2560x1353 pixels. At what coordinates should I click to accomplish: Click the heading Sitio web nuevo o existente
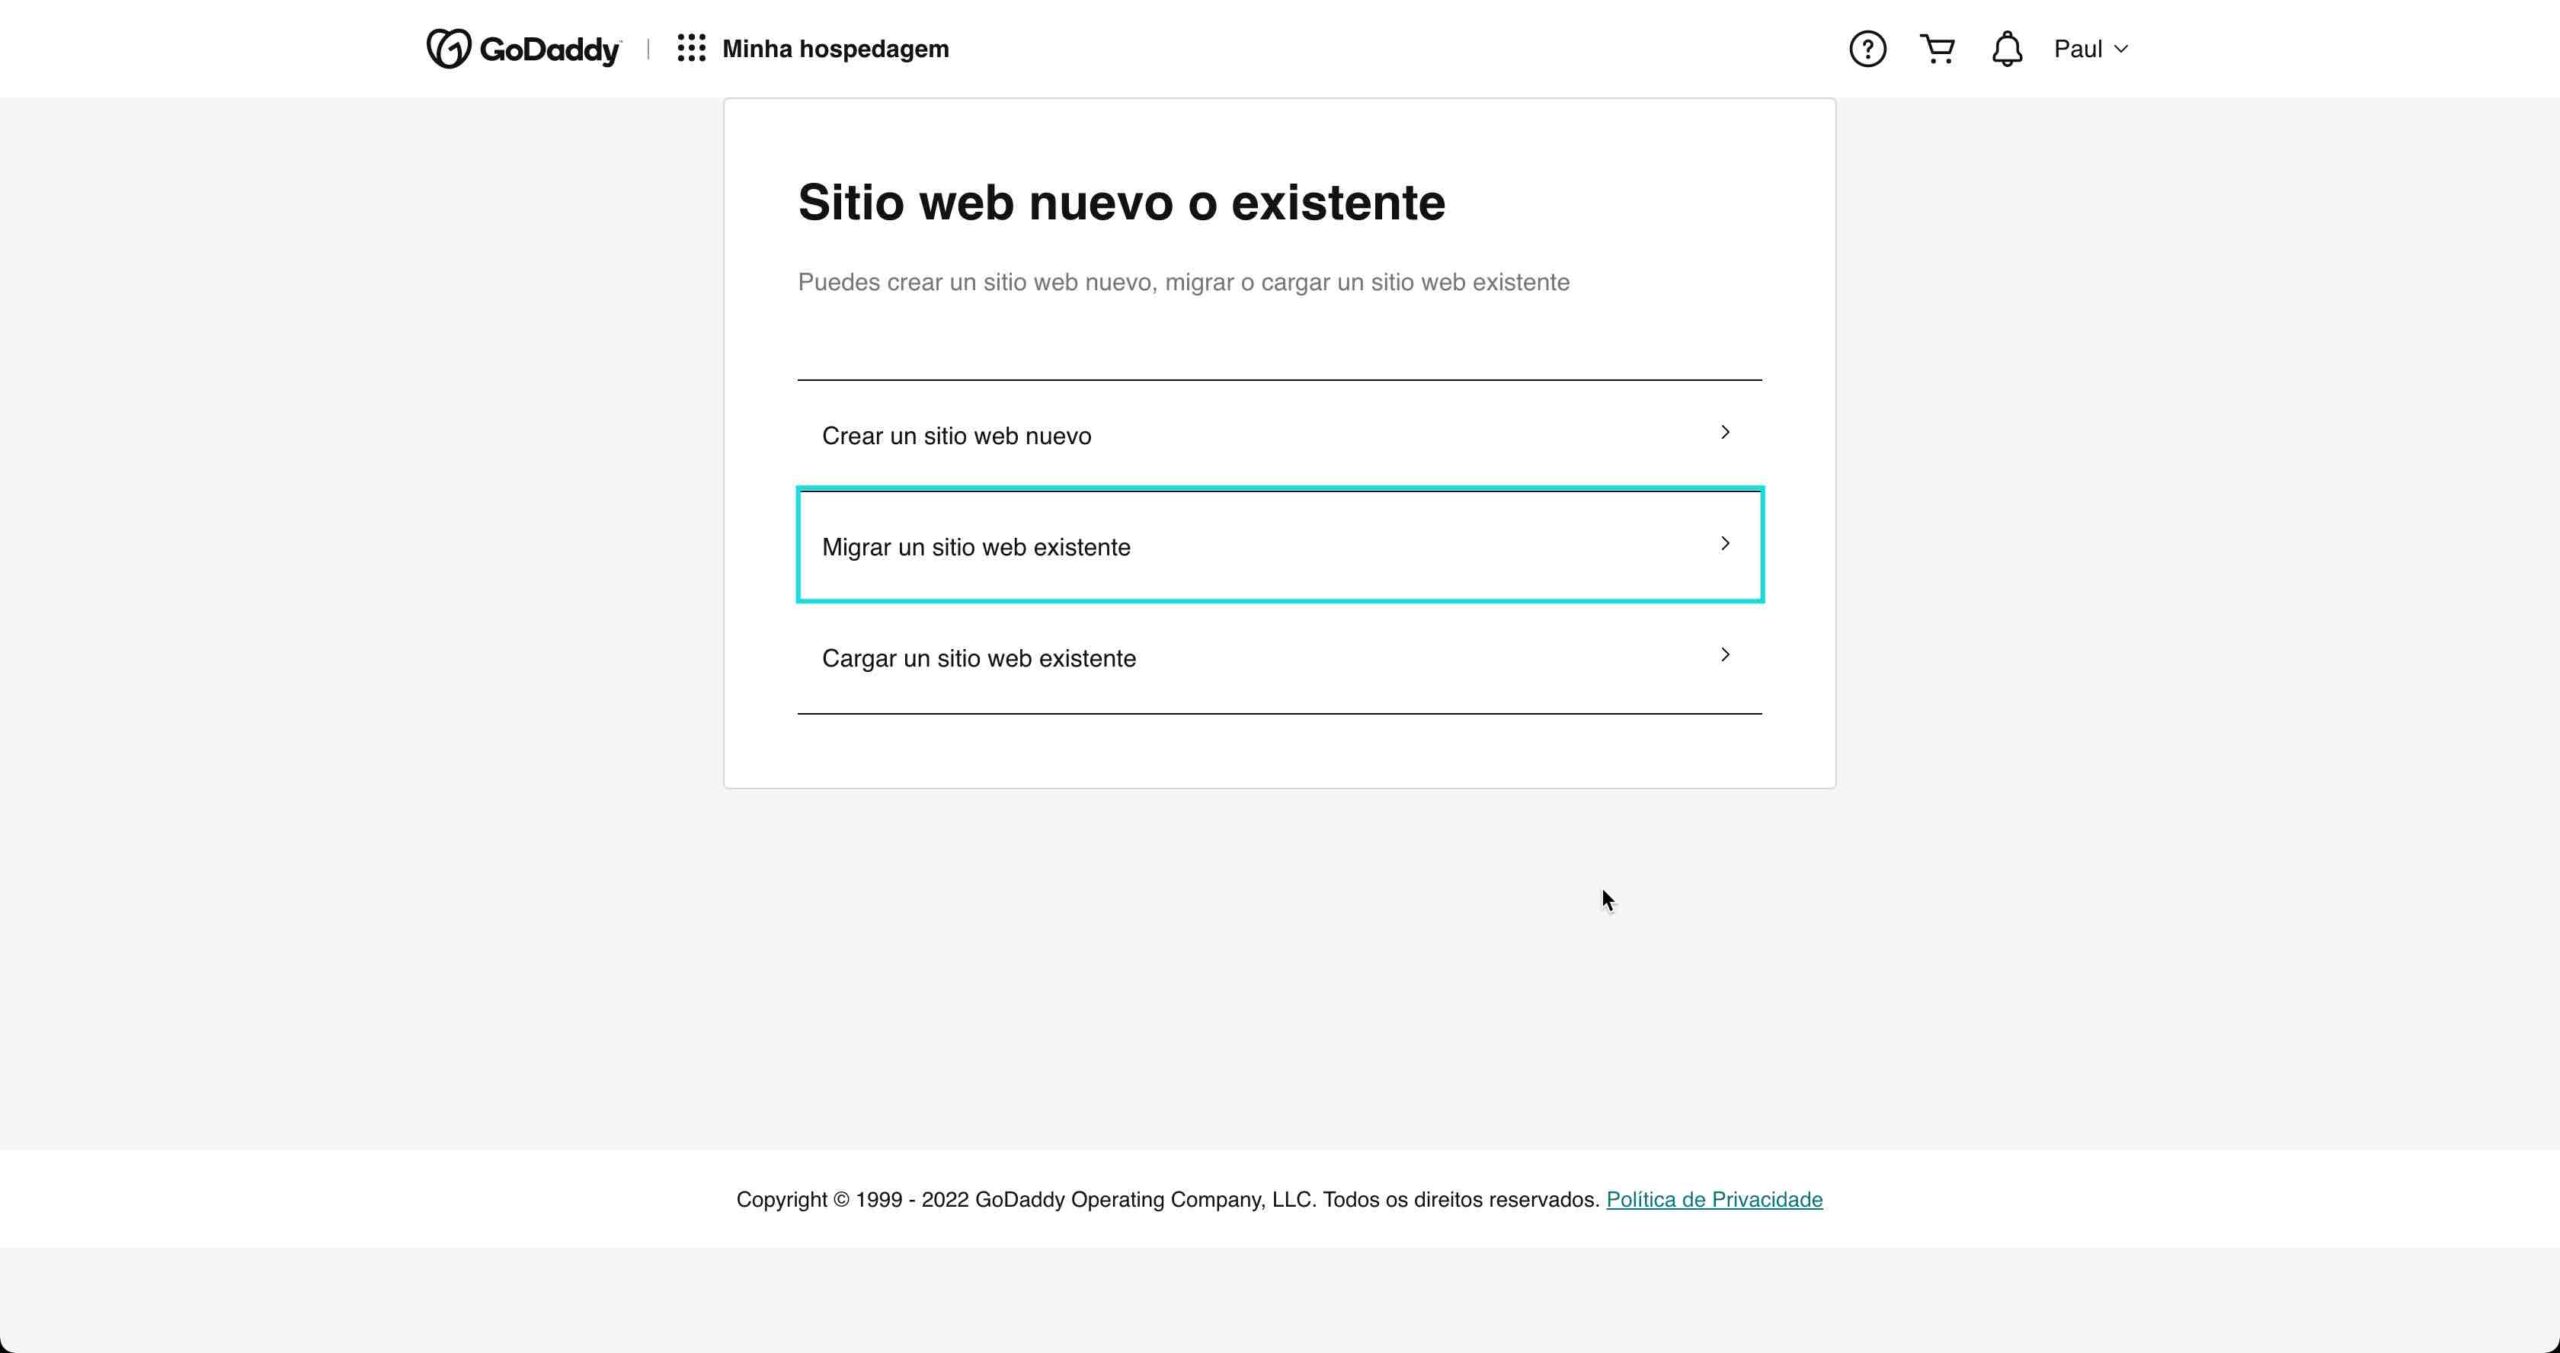1121,203
